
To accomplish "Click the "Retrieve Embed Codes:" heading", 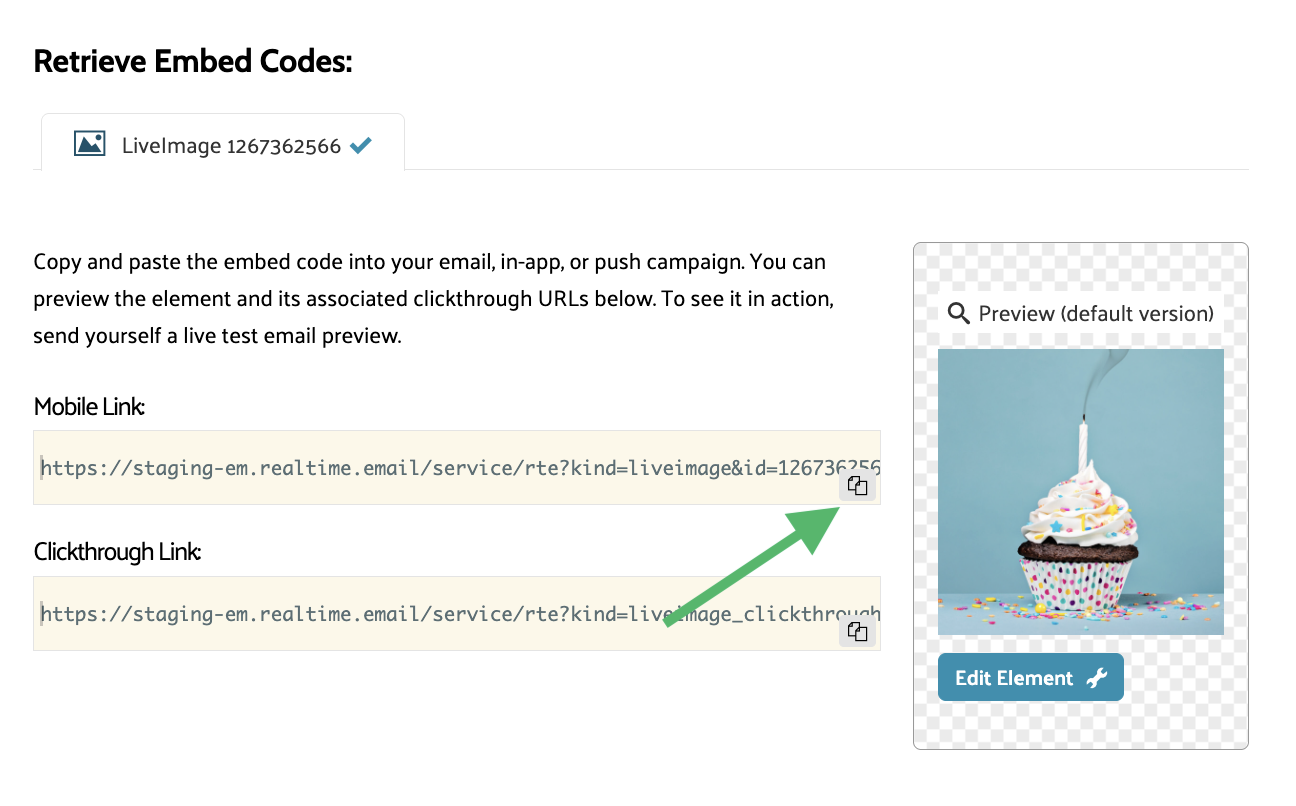I will coord(193,62).
